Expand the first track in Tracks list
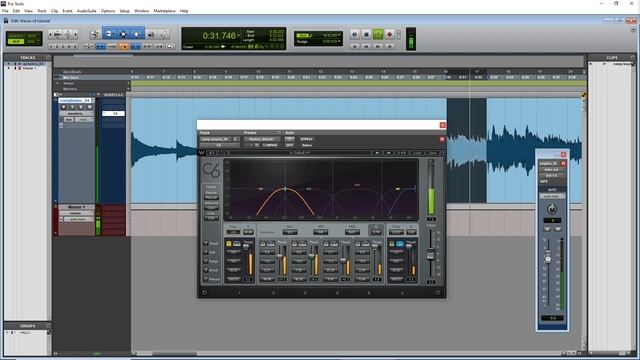640x360 pixels. pyautogui.click(x=9, y=64)
